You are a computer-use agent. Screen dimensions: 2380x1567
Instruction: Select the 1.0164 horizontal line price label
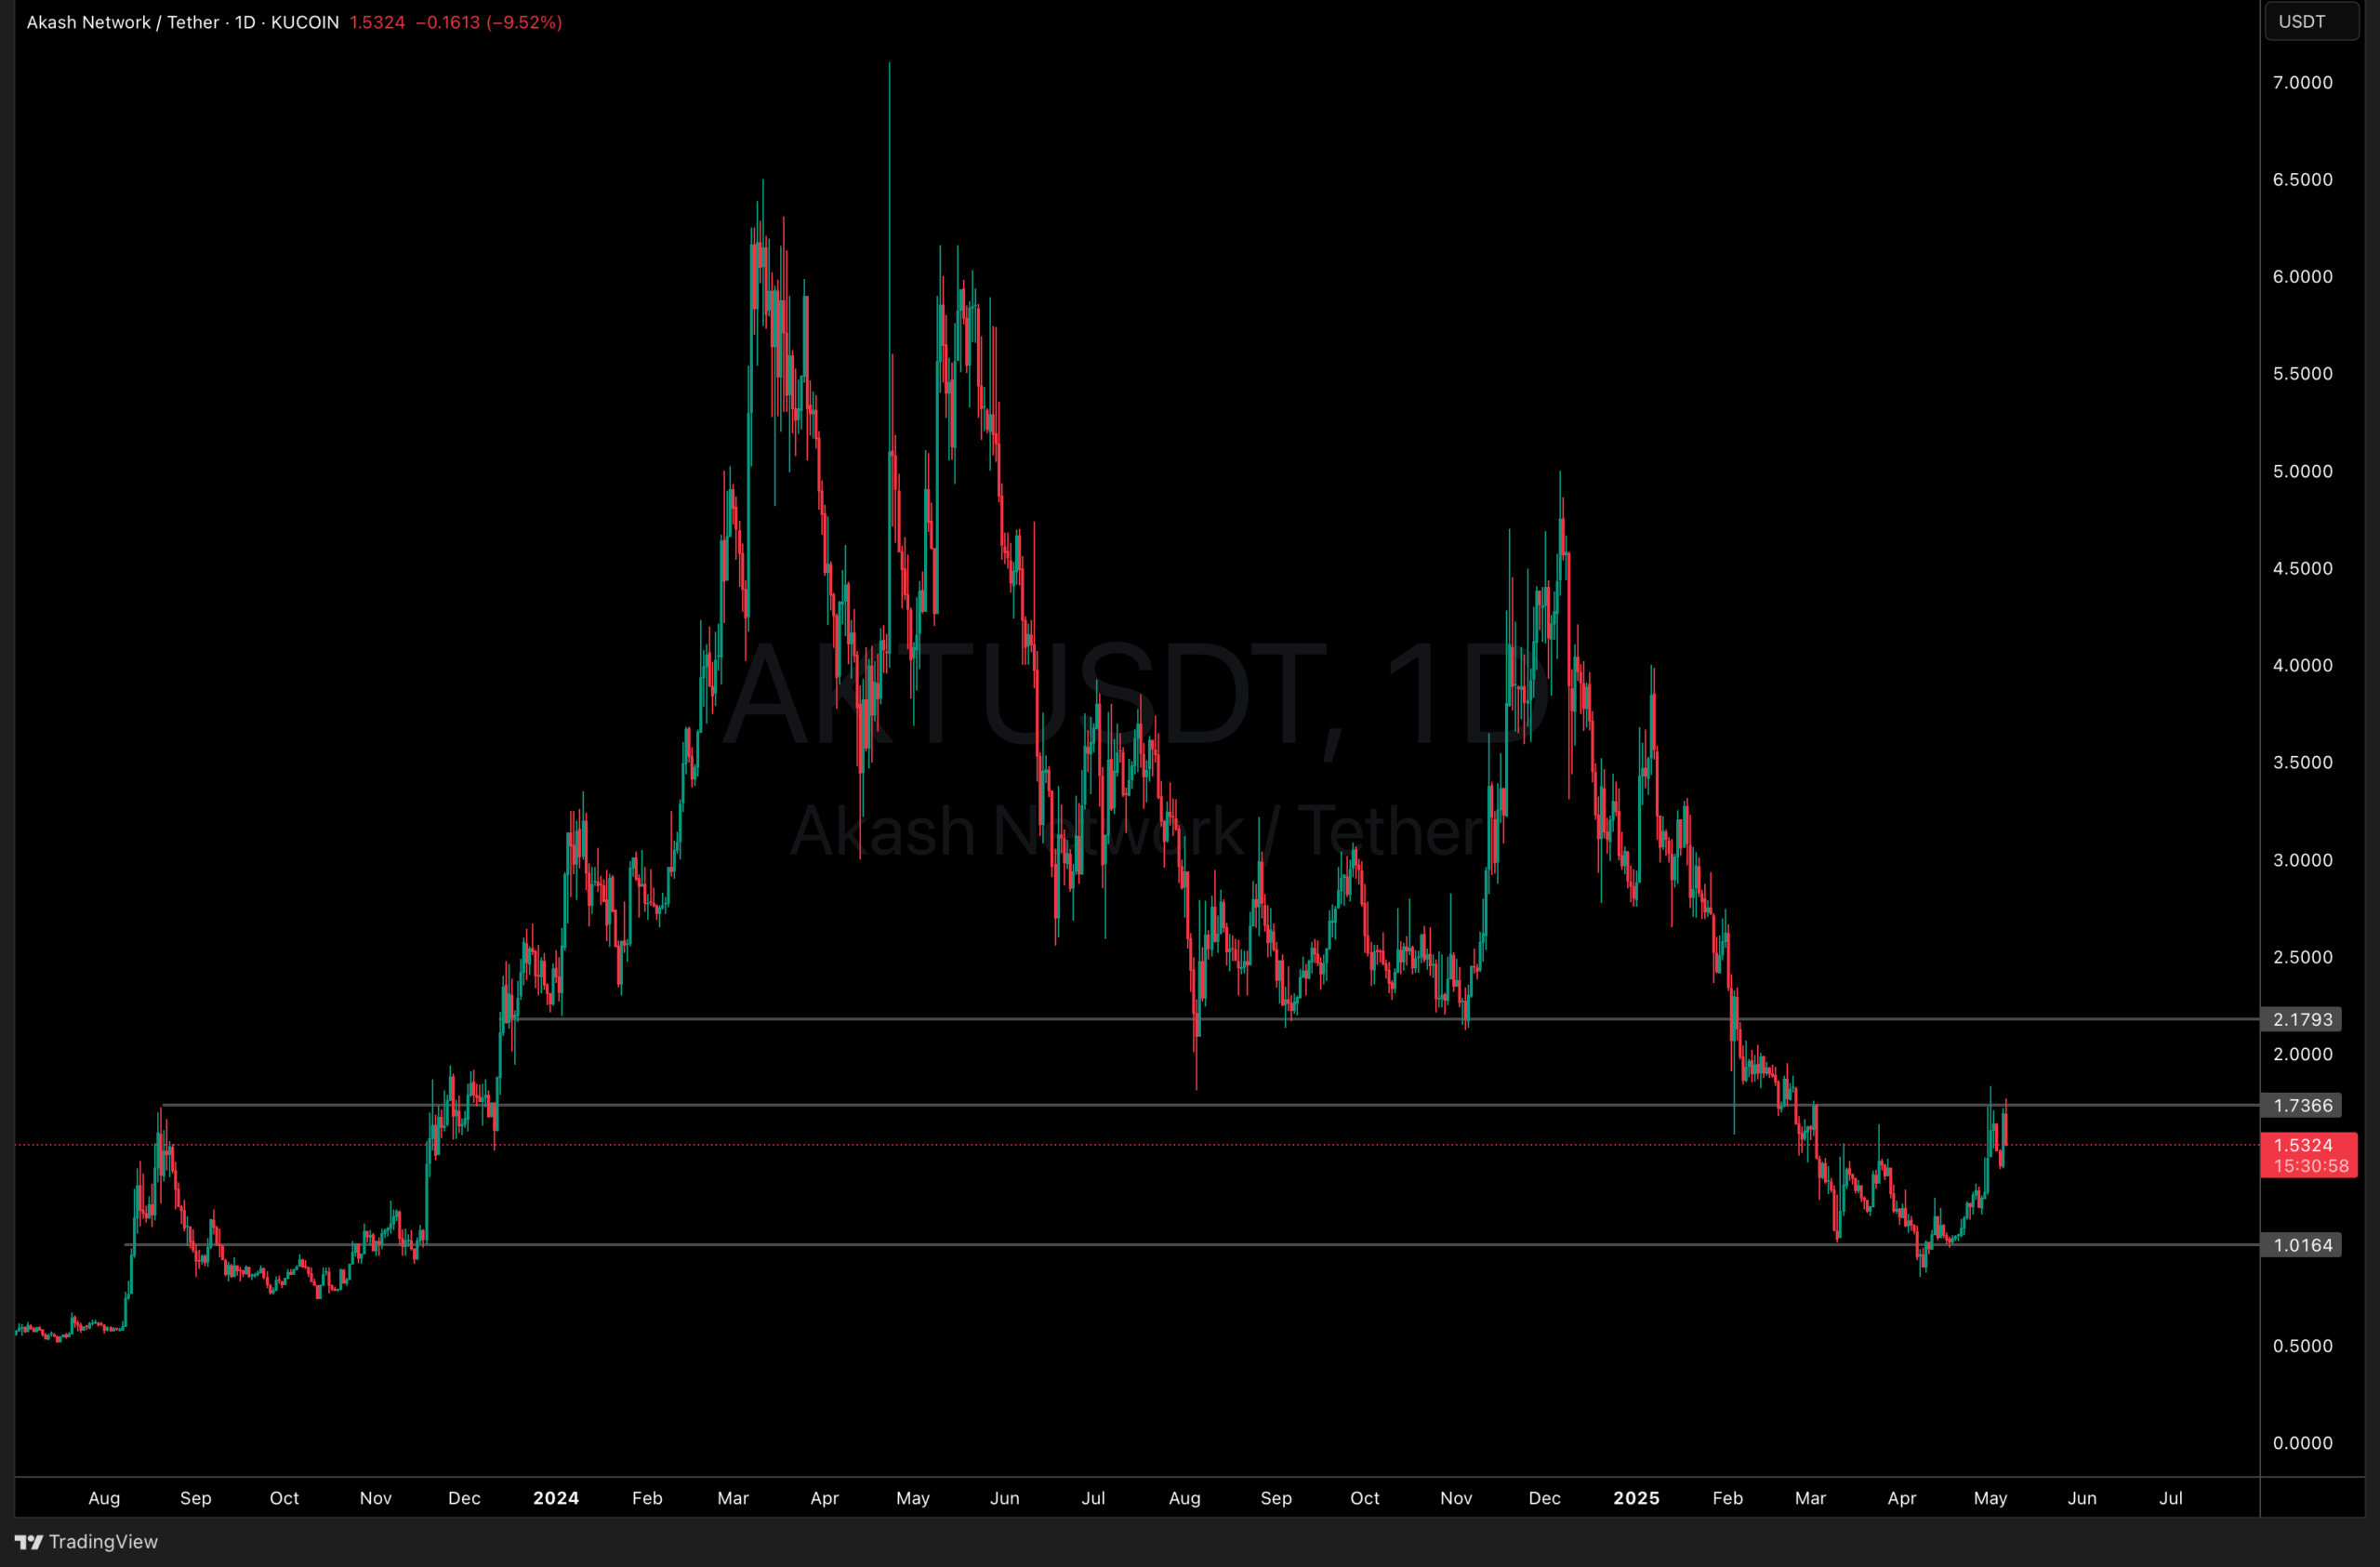[2301, 1245]
